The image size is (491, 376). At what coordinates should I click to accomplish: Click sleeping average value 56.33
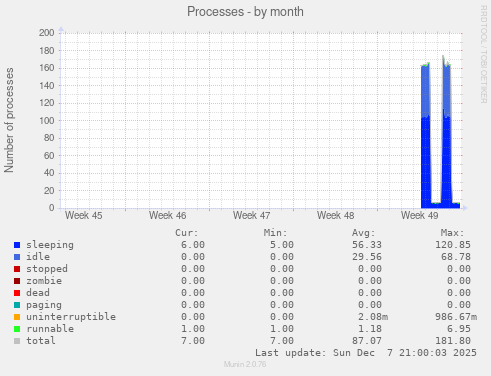click(367, 245)
